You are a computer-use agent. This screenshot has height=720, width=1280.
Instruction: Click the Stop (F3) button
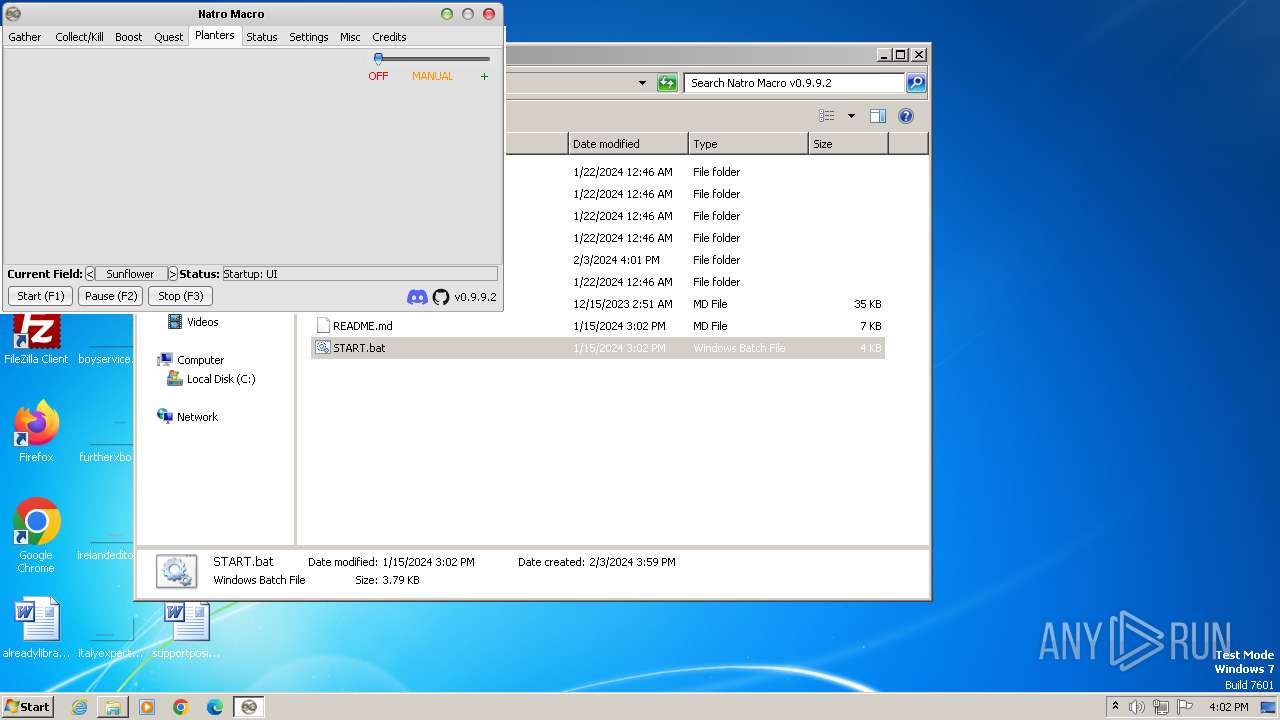pos(181,296)
